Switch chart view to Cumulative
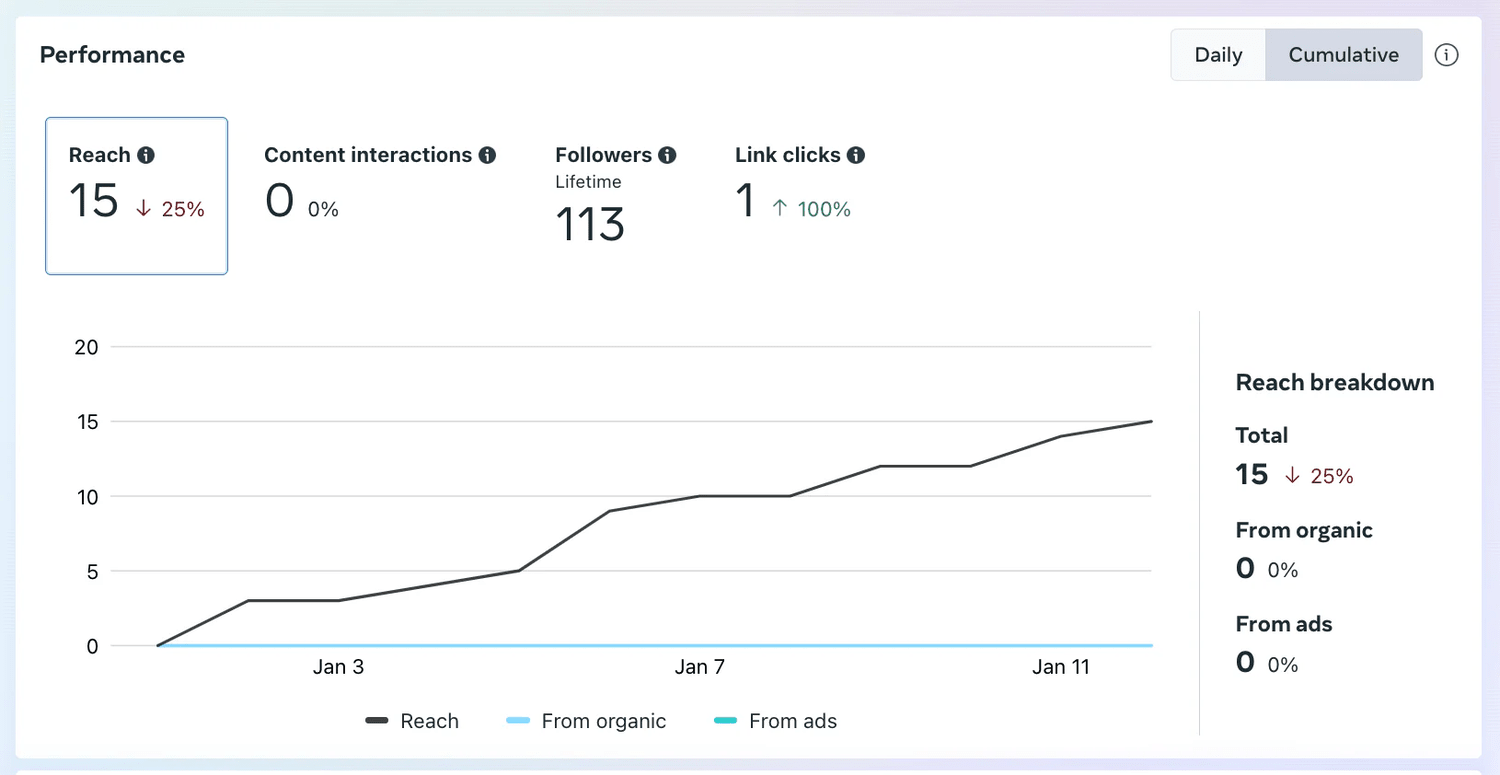This screenshot has width=1500, height=775. [1343, 55]
